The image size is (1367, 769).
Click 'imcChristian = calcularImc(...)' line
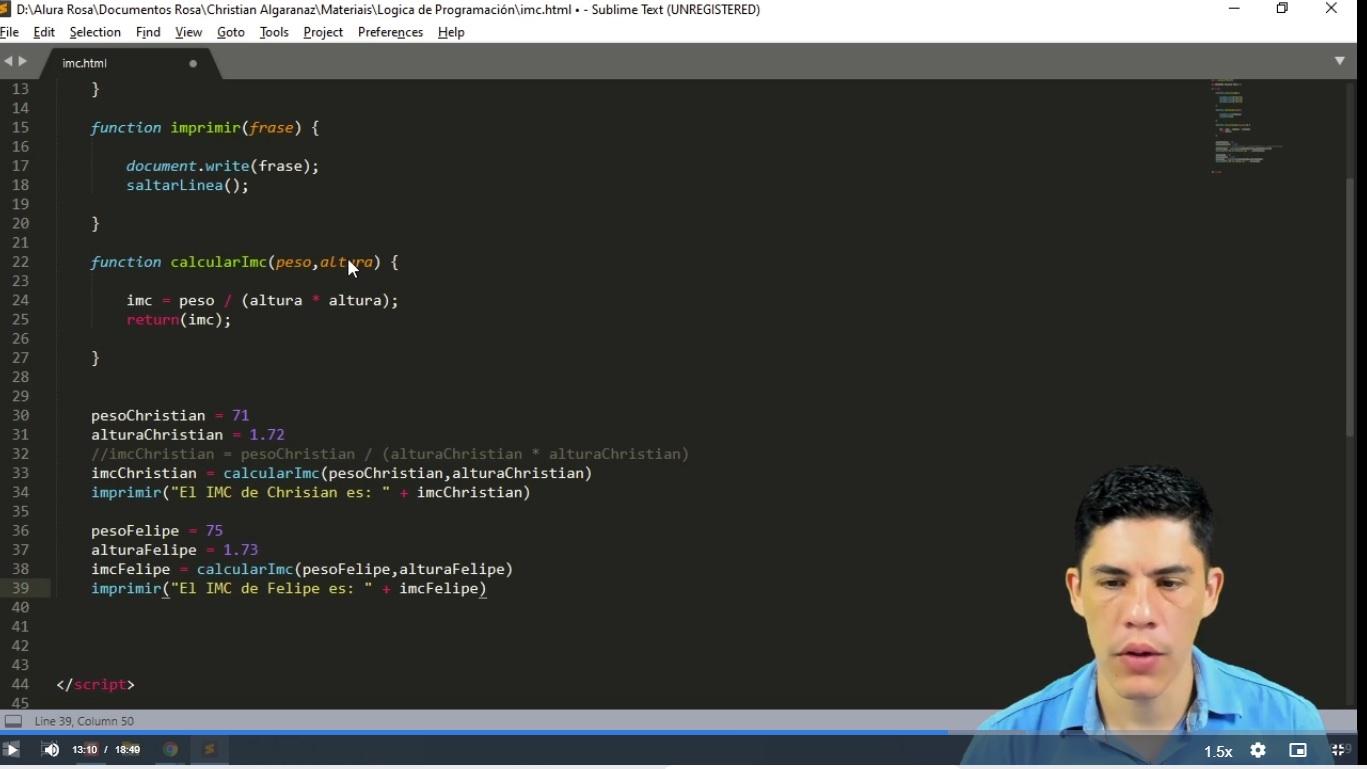[341, 473]
